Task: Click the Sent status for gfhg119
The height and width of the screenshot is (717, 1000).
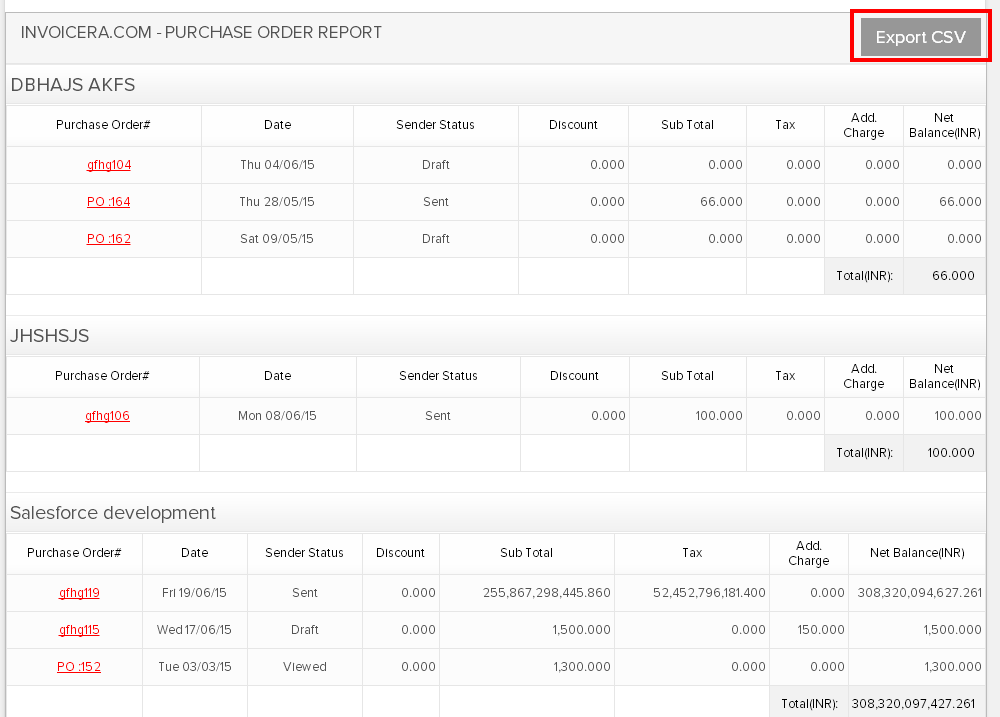Action: coord(305,593)
